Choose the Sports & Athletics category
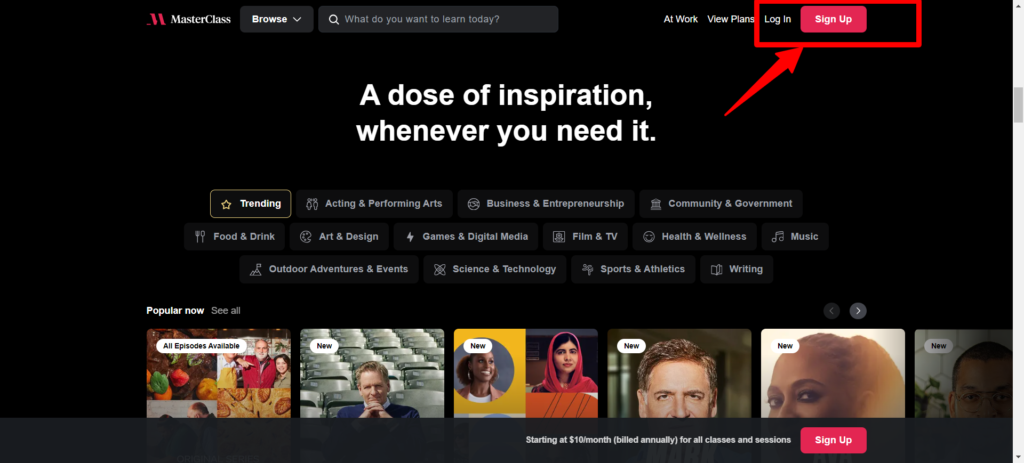The height and width of the screenshot is (463, 1024). point(633,269)
